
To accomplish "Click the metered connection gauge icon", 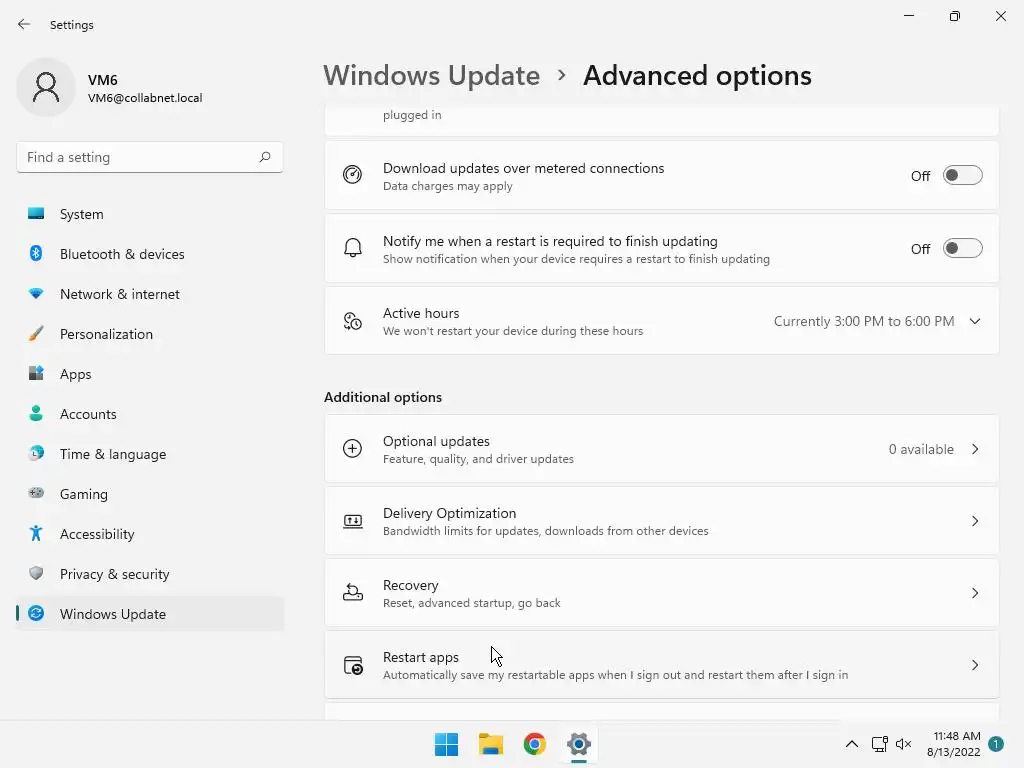I will tap(353, 175).
